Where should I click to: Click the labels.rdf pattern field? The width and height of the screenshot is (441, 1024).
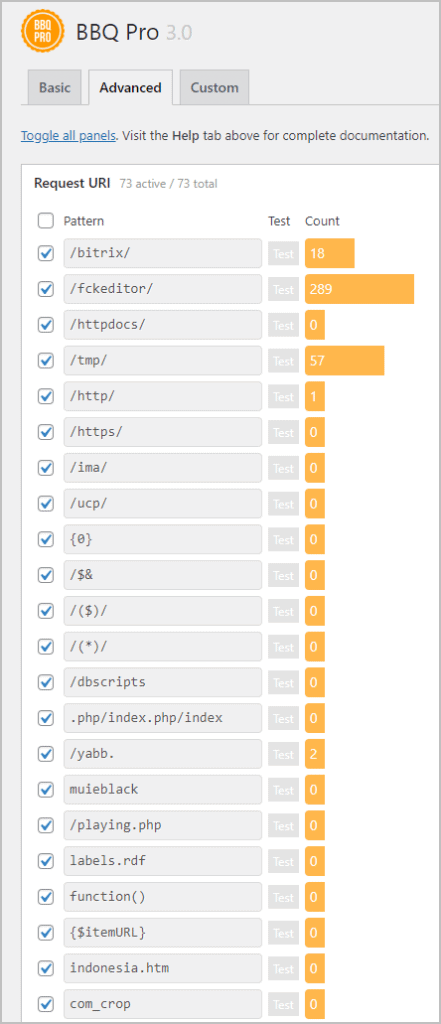163,861
